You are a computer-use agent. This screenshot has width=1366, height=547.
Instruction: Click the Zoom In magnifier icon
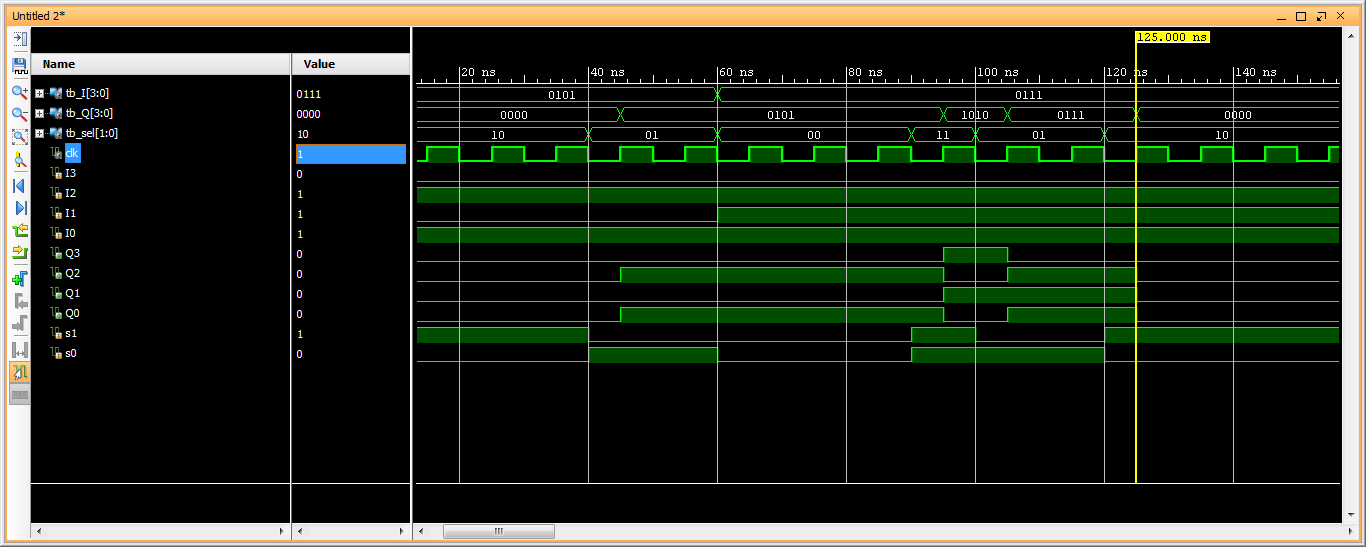click(x=19, y=91)
